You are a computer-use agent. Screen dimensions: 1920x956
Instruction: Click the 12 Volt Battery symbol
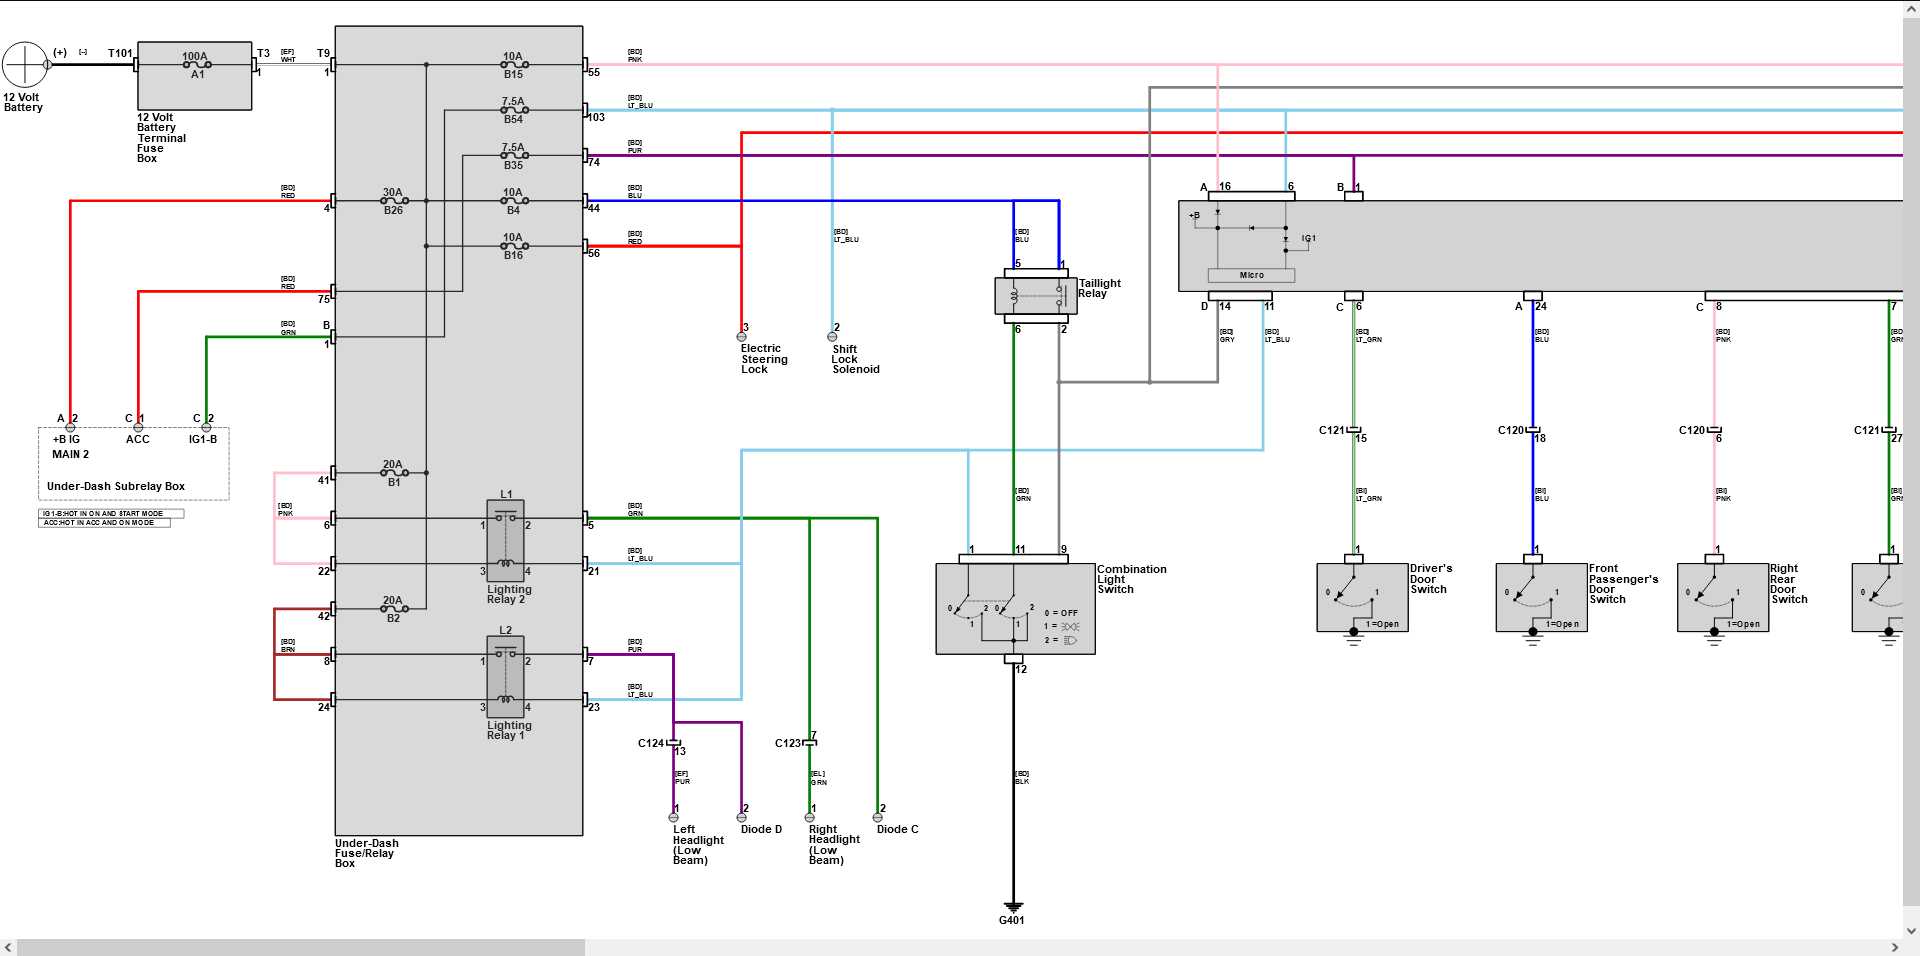point(25,65)
